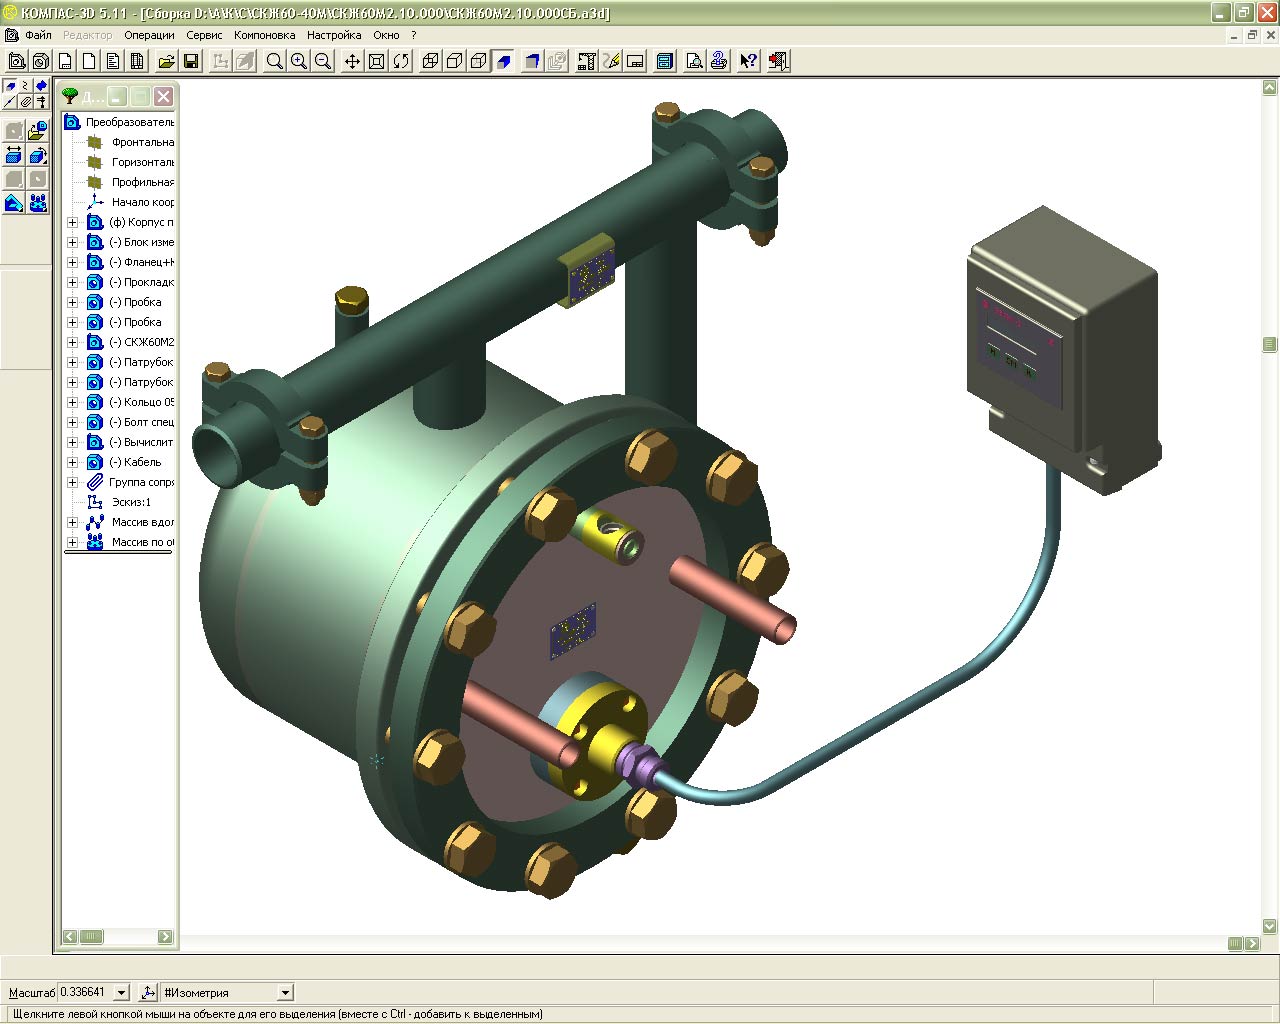Expand the (-) Кабель node
1280x1024 pixels.
point(72,462)
